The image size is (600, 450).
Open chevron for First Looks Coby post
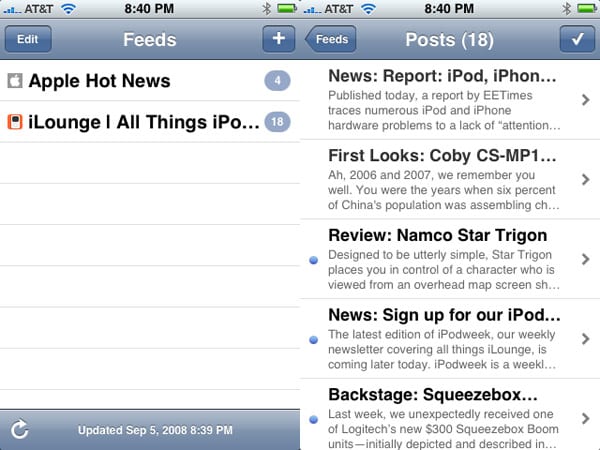pos(585,180)
